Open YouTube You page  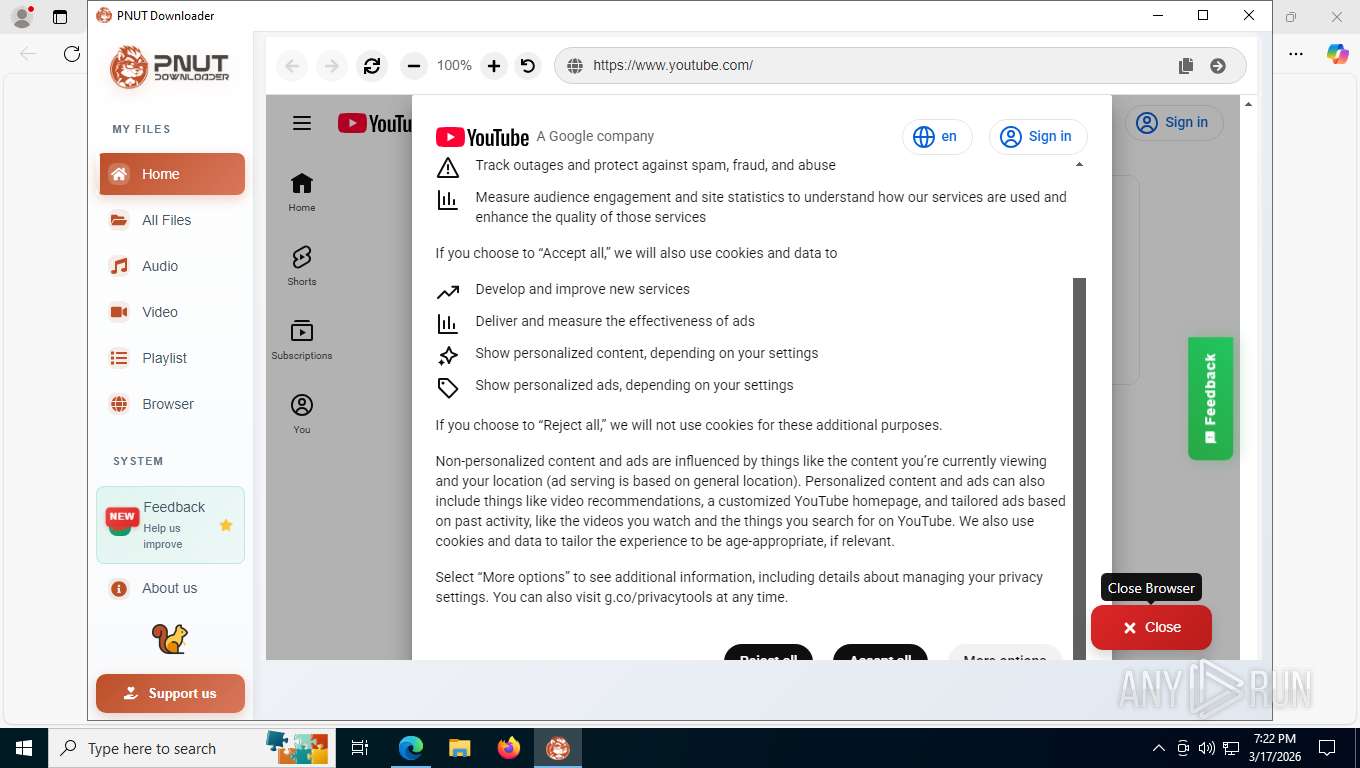pos(302,414)
